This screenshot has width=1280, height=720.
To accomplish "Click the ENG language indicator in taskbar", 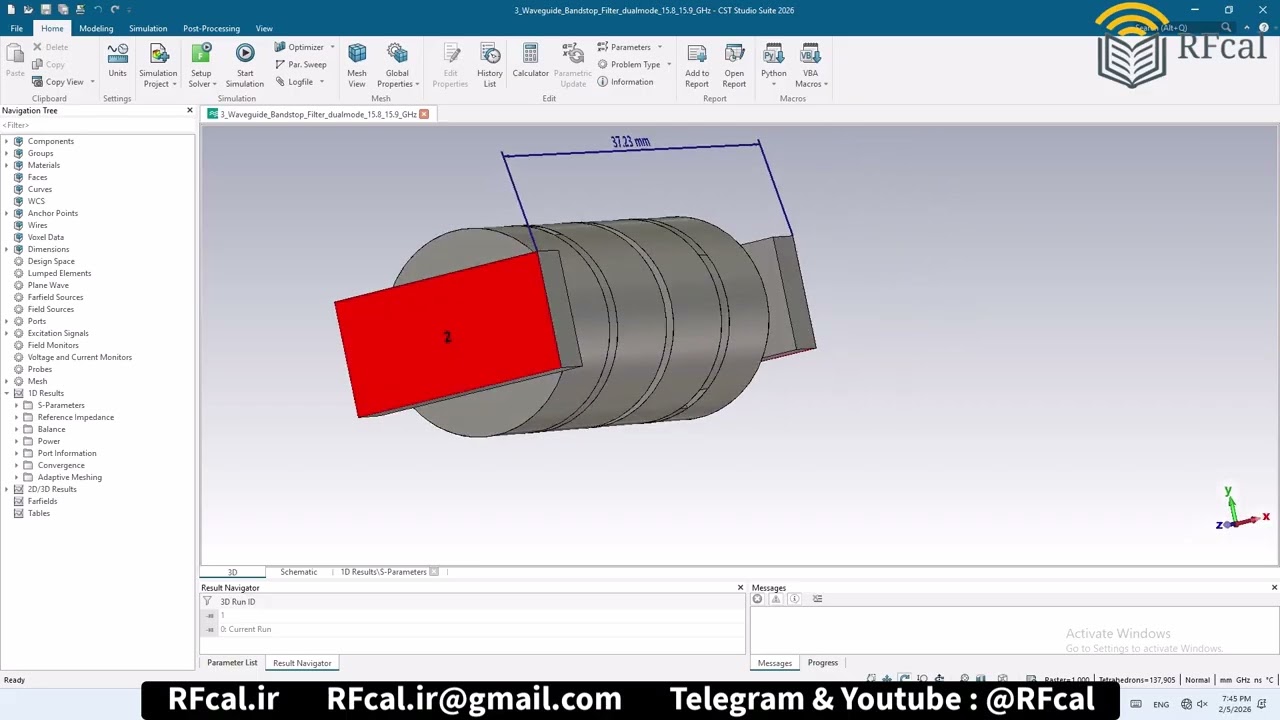I will click(x=1161, y=704).
